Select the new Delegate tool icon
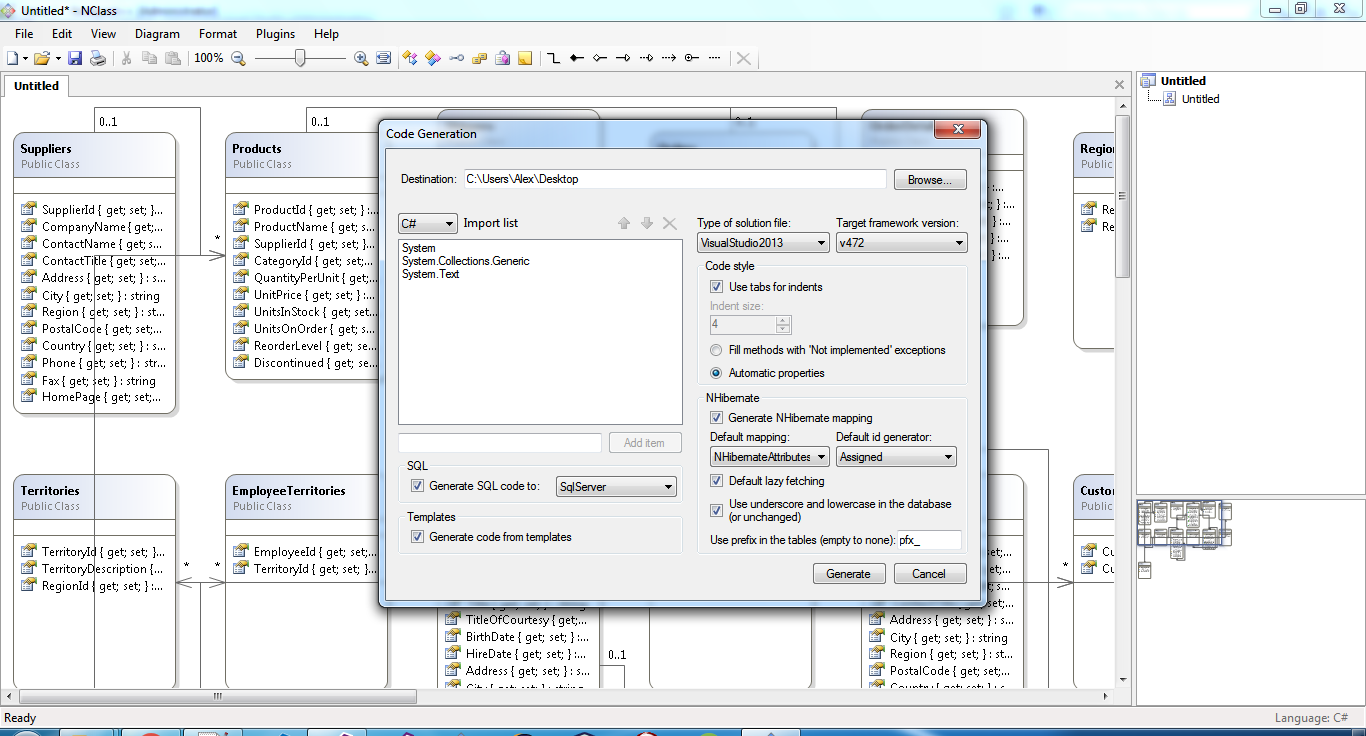The image size is (1366, 736). tap(502, 58)
